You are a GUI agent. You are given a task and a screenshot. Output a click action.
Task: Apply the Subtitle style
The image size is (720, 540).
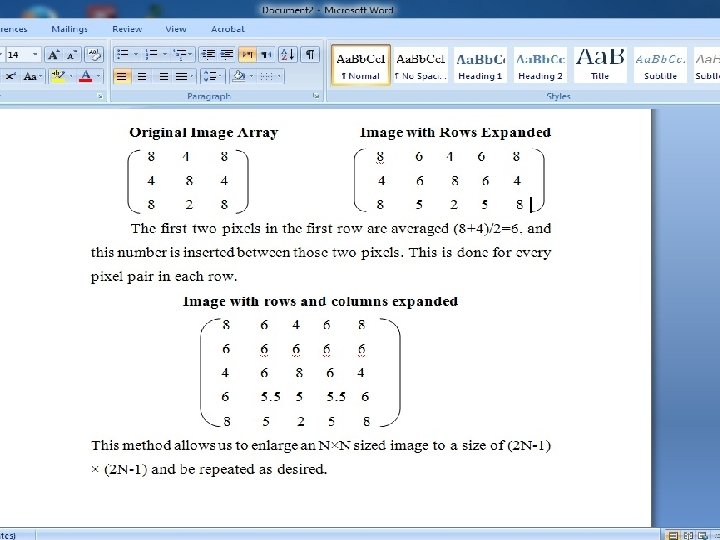click(x=660, y=65)
